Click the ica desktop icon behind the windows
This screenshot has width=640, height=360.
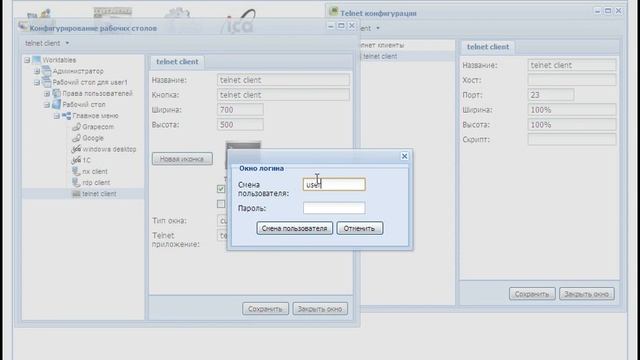coord(241,22)
